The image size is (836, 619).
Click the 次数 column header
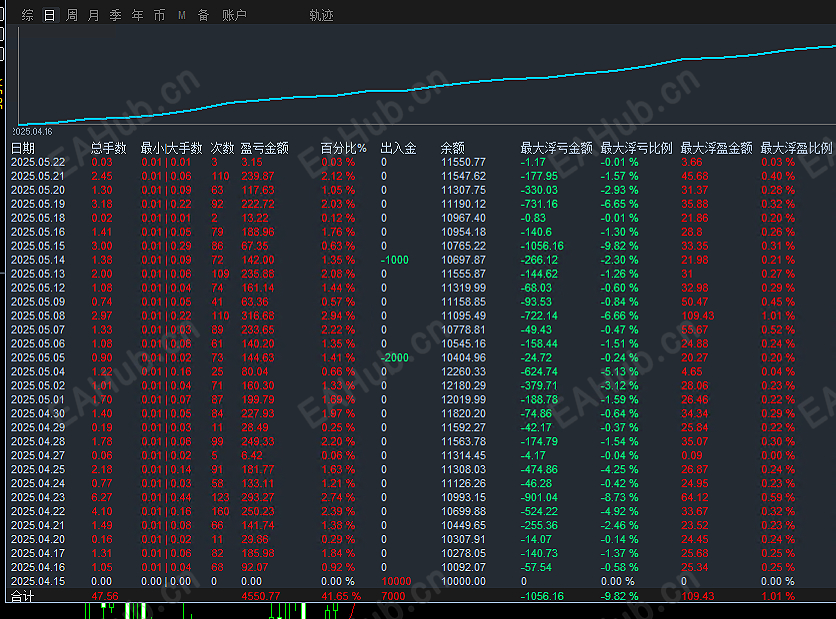[x=222, y=148]
